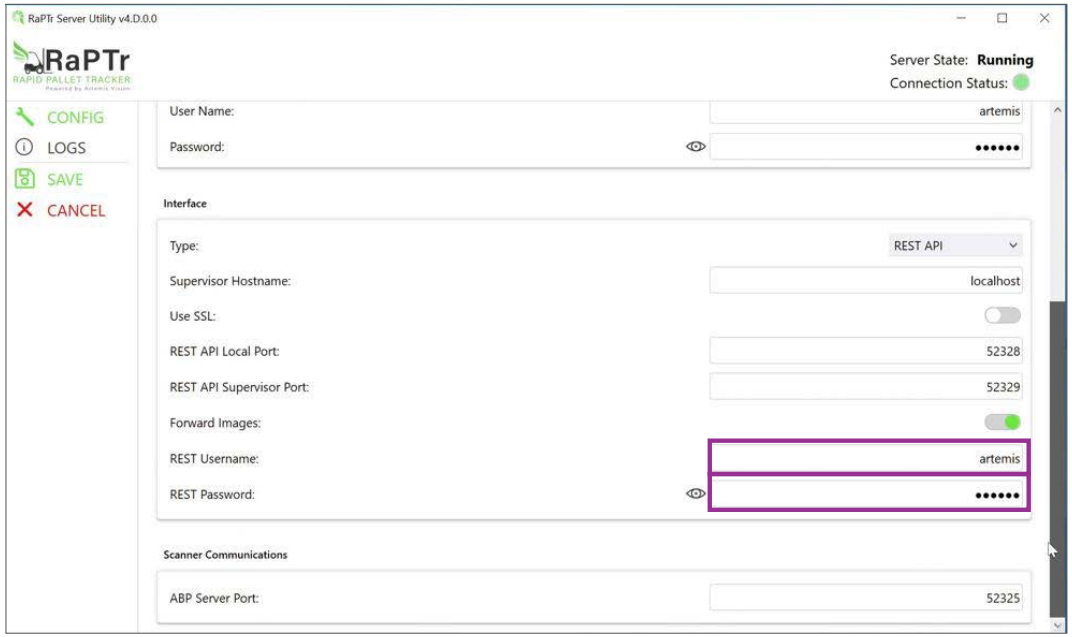Click the app icon in title bar
1072x637 pixels.
pos(15,19)
